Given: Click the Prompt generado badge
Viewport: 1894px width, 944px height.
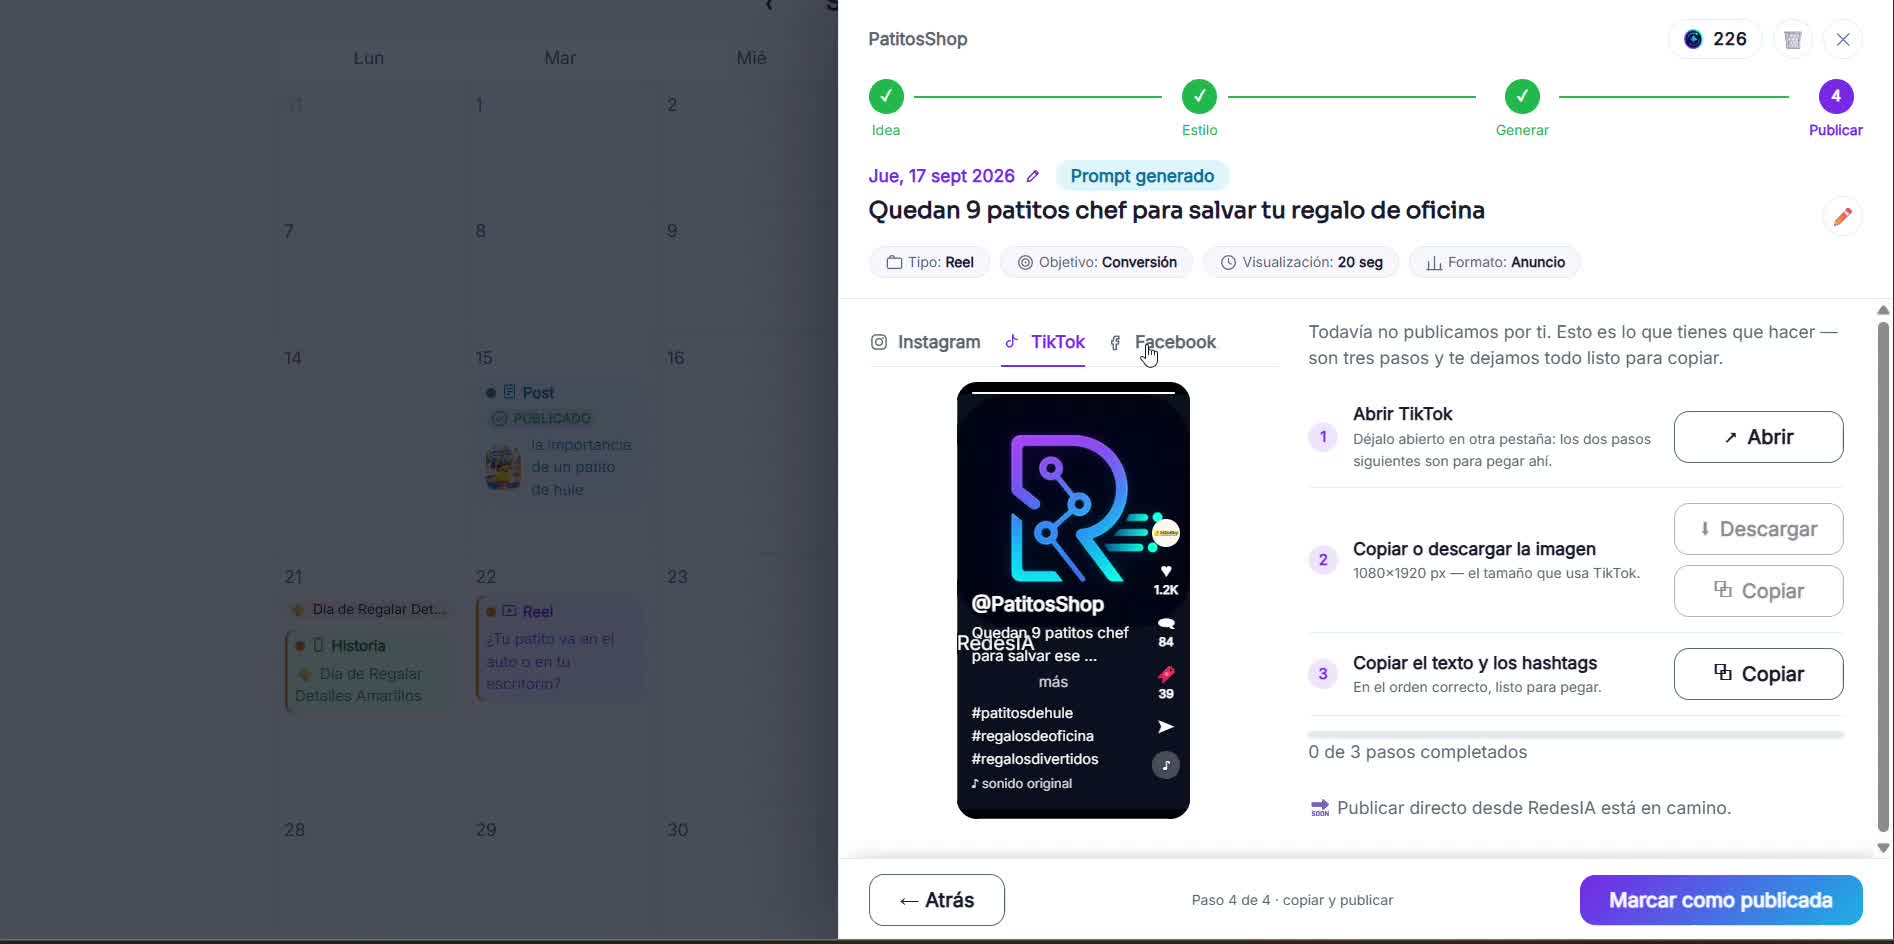Looking at the screenshot, I should pos(1142,176).
